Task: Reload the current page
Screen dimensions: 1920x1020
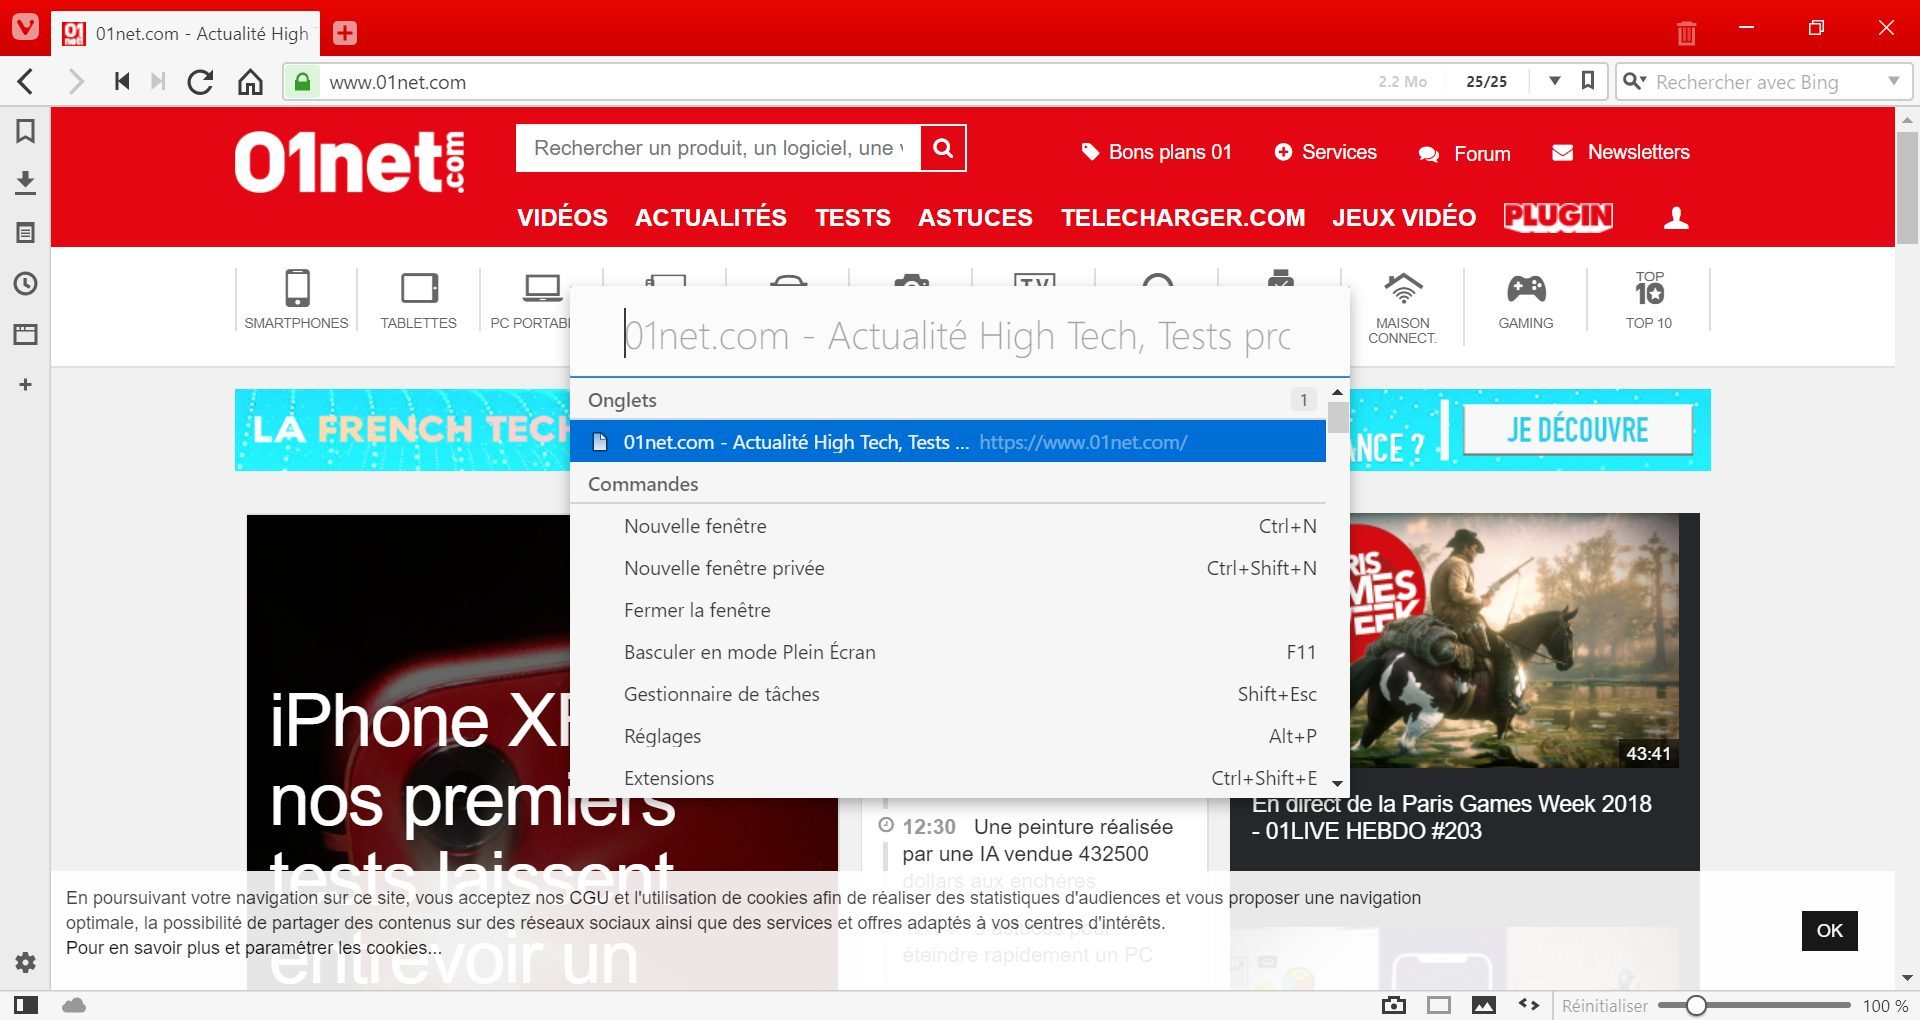Action: coord(200,82)
